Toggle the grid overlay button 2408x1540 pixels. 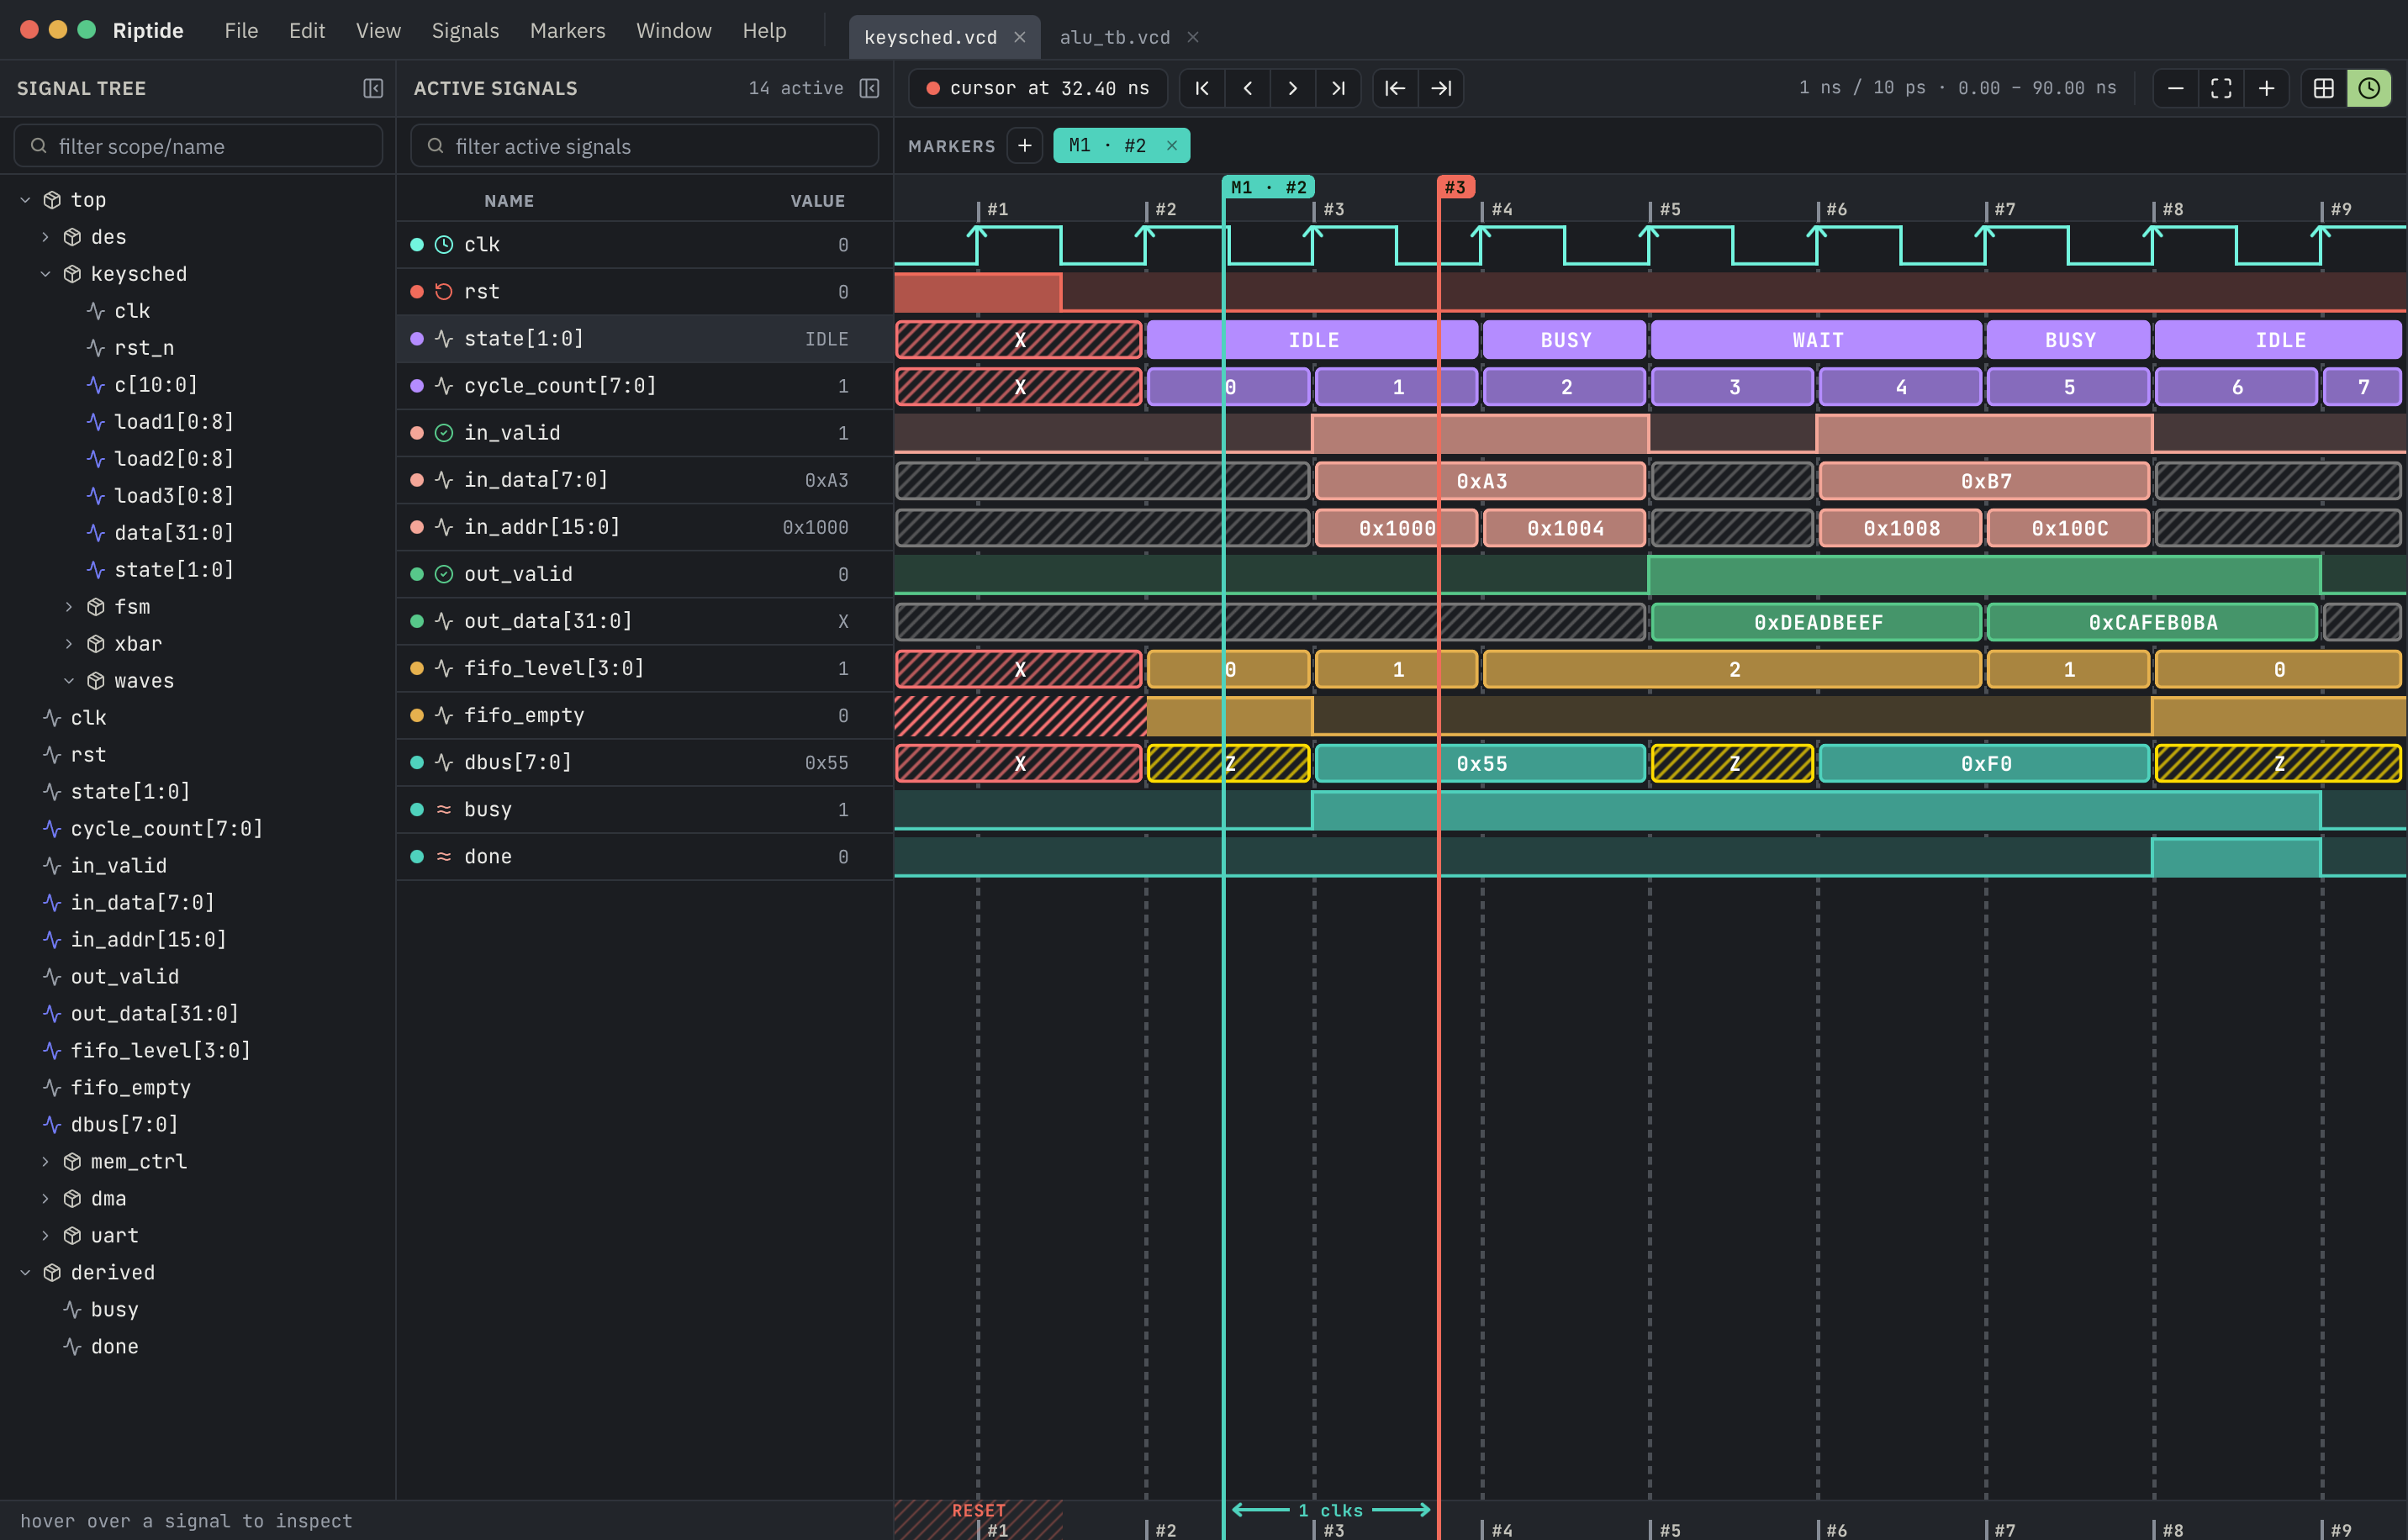(2324, 88)
